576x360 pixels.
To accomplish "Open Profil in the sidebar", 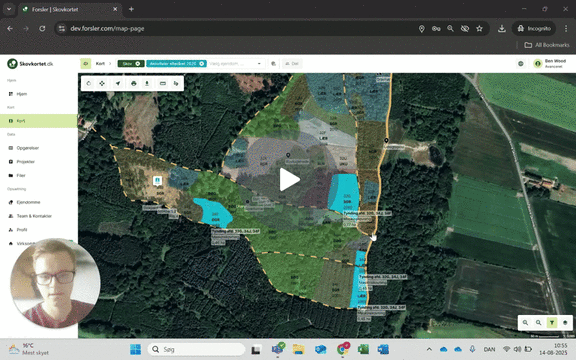I will click(x=22, y=230).
